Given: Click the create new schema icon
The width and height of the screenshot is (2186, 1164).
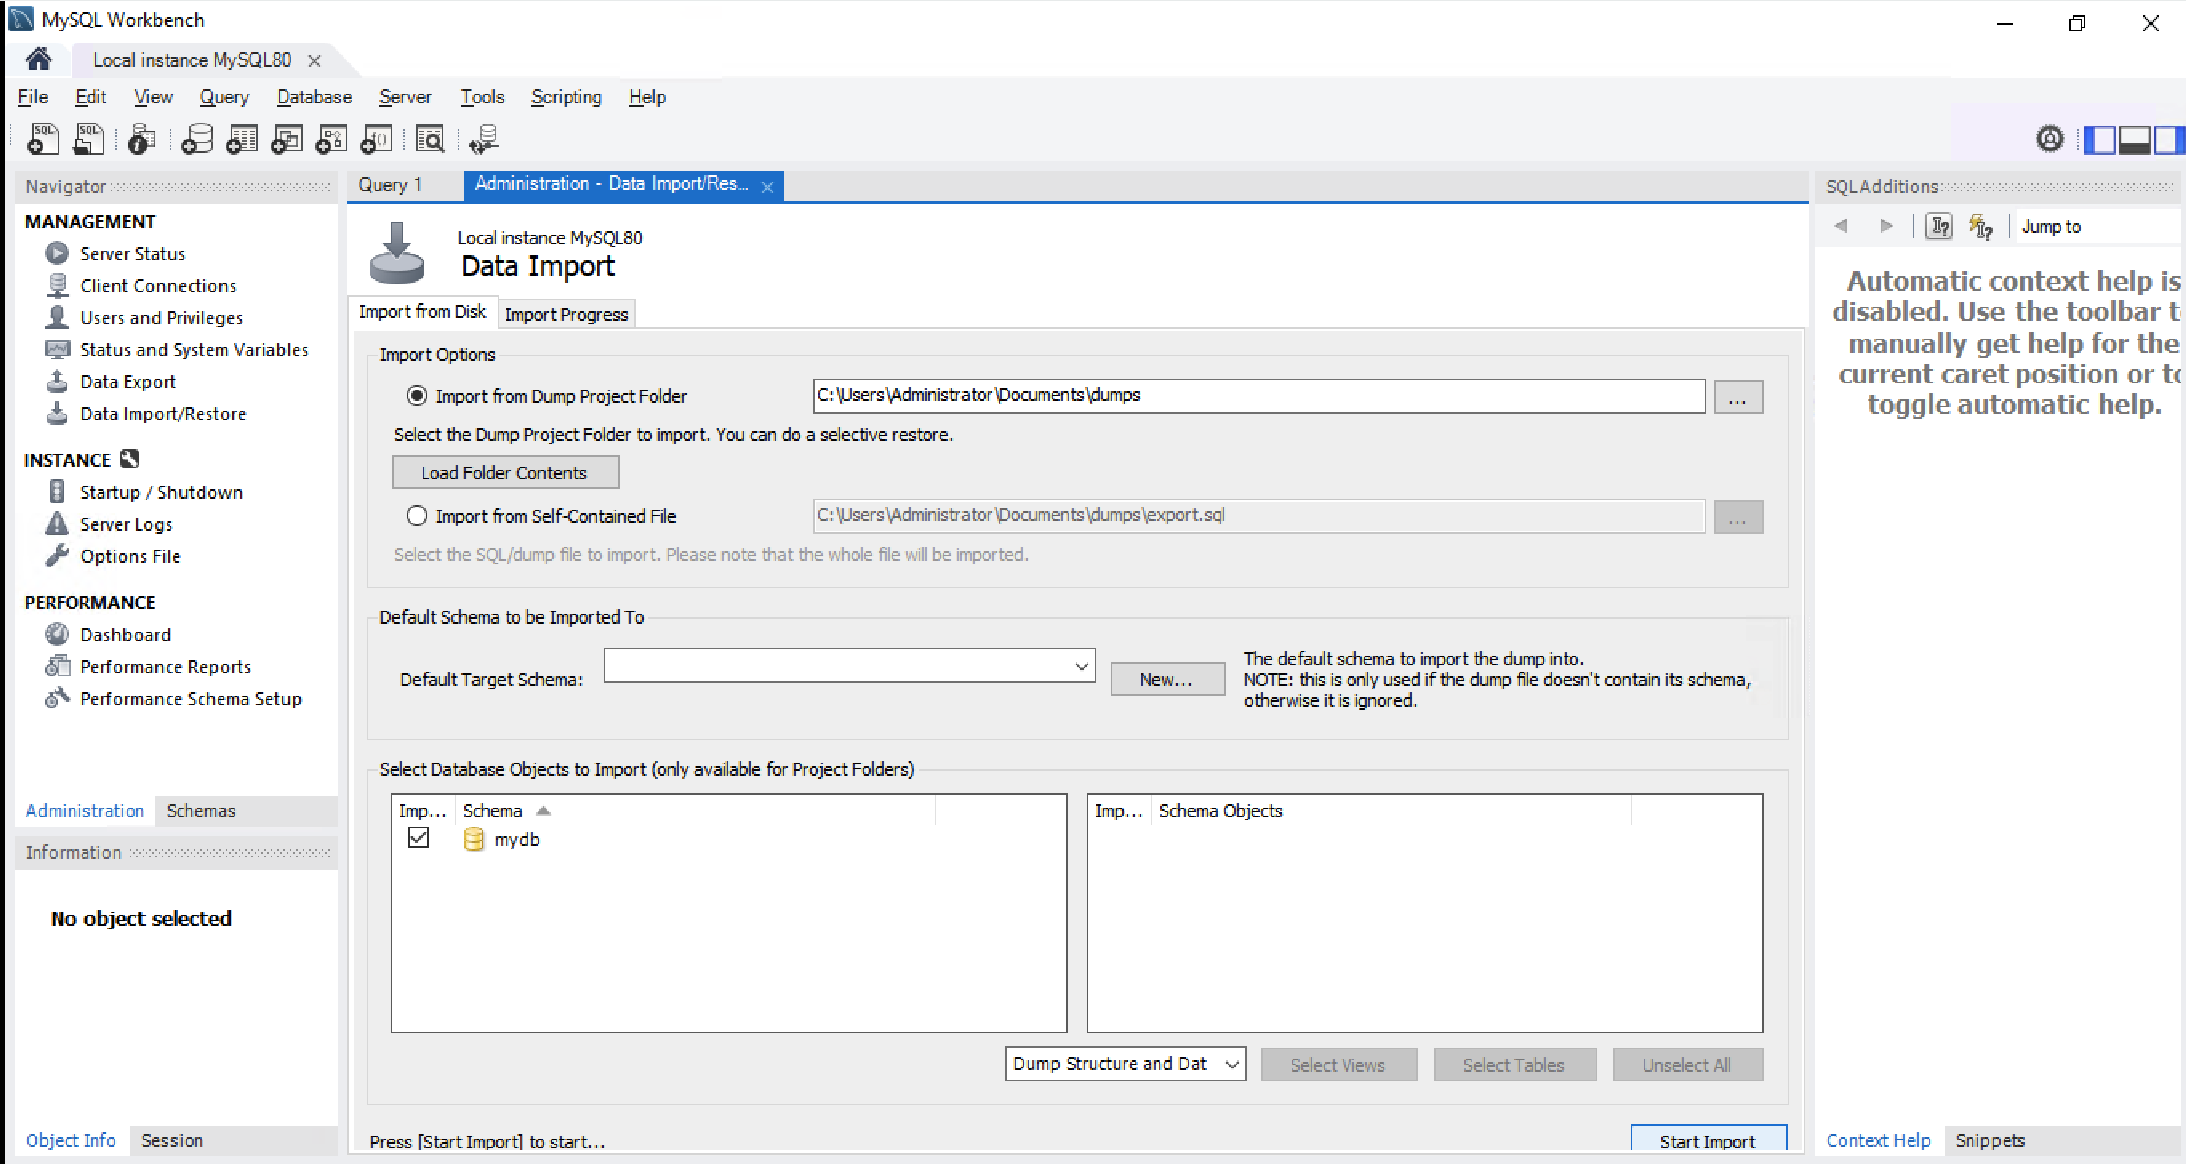Looking at the screenshot, I should (197, 139).
